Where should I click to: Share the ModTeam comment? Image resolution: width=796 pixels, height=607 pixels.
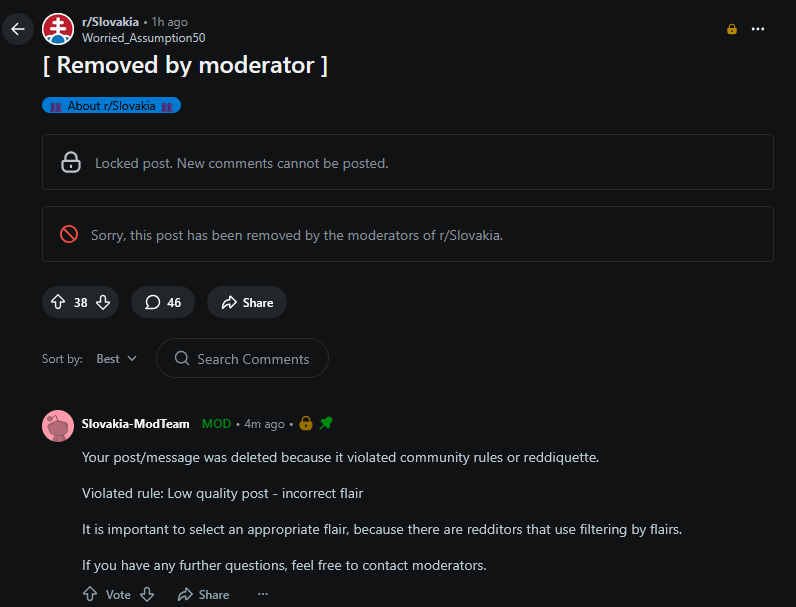[x=203, y=594]
